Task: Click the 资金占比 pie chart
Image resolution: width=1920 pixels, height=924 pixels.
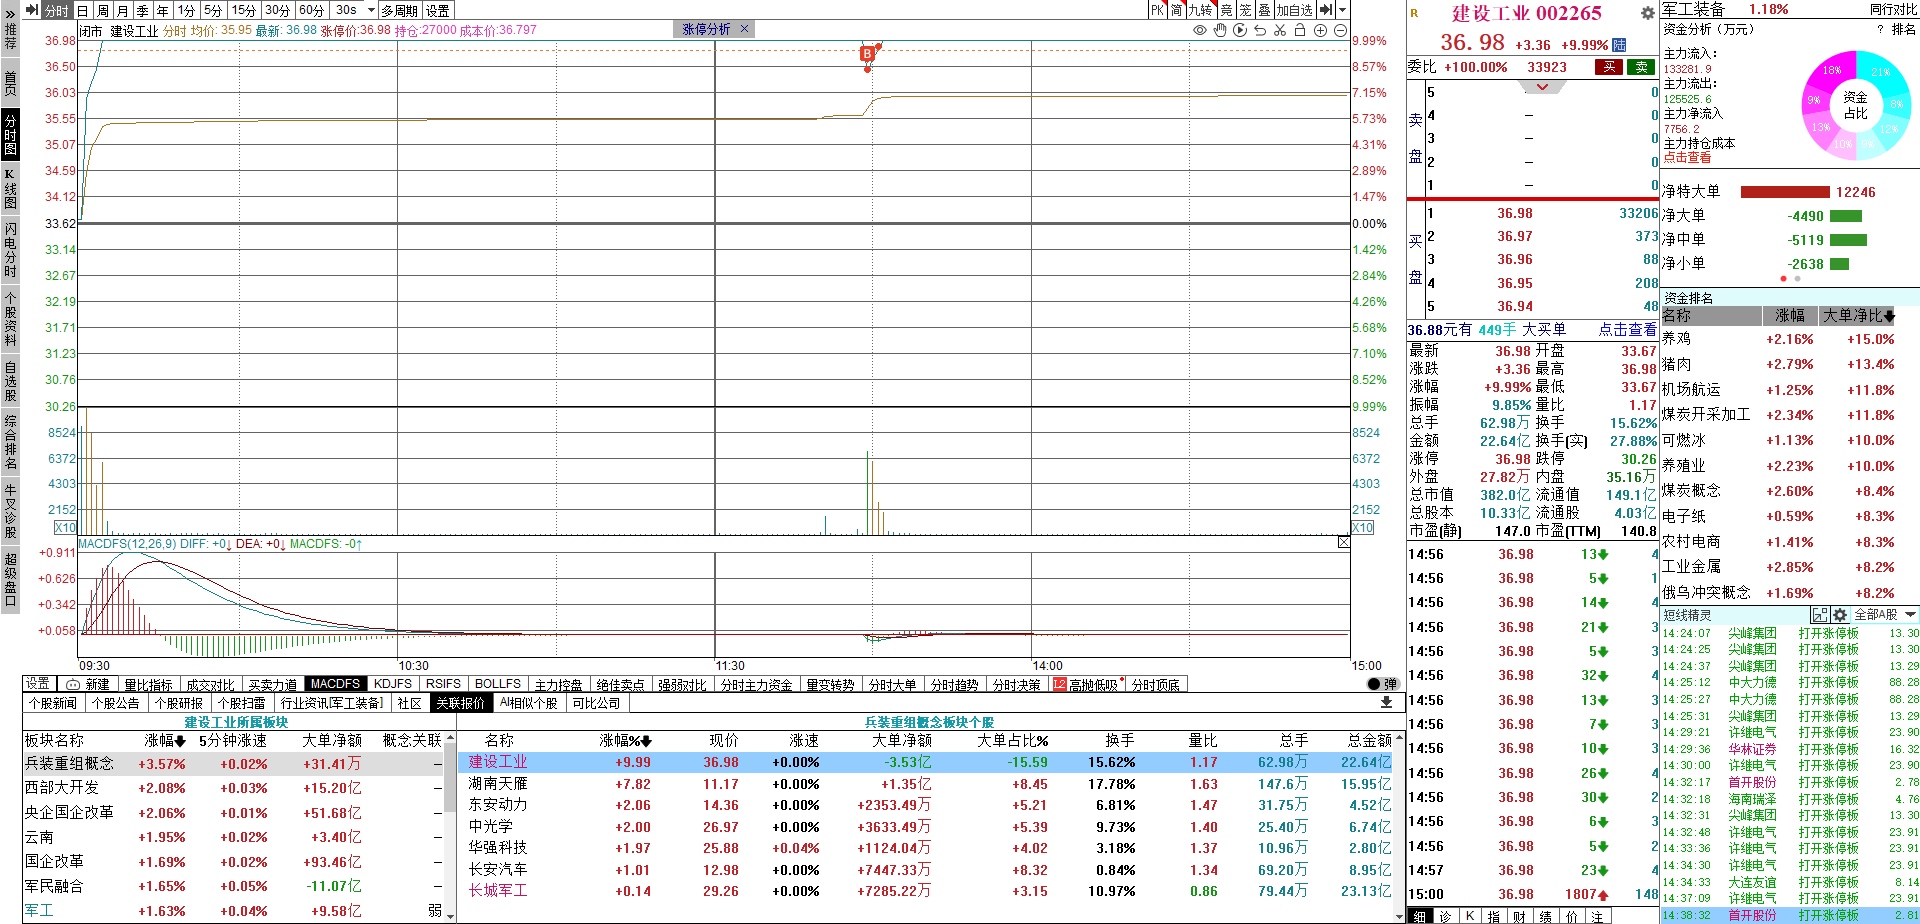Action: click(x=1856, y=105)
